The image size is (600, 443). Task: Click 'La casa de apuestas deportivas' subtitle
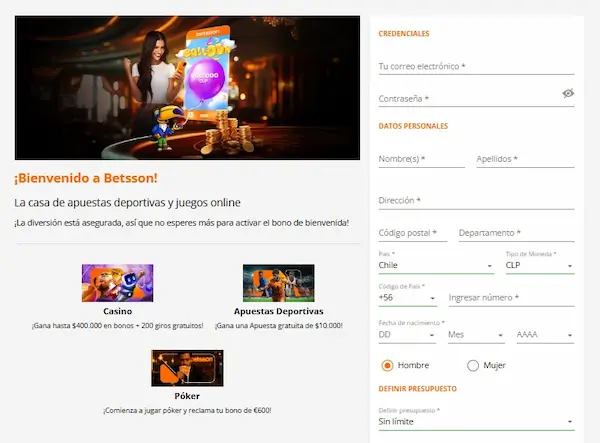click(127, 203)
